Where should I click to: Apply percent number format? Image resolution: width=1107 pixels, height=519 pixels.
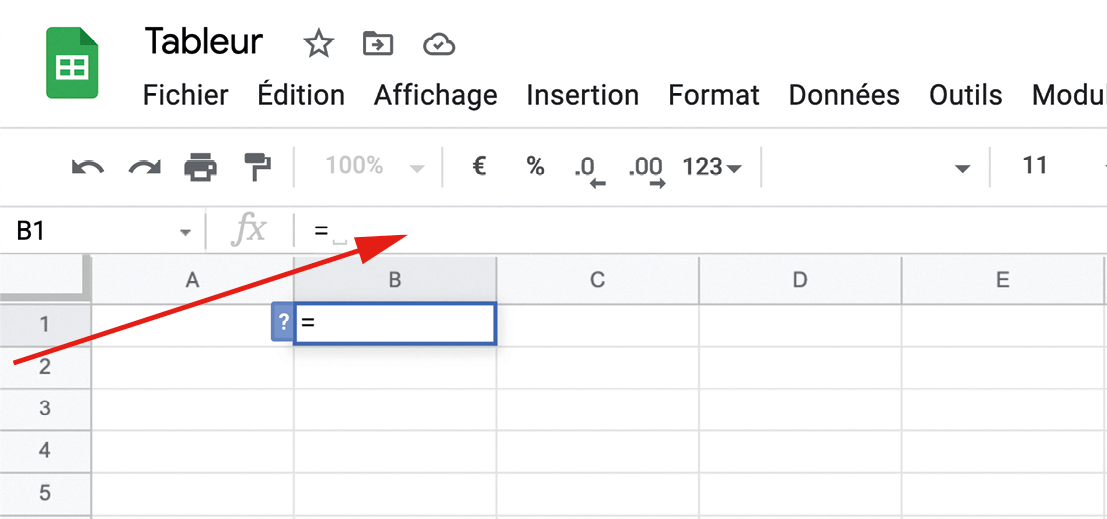click(x=536, y=166)
